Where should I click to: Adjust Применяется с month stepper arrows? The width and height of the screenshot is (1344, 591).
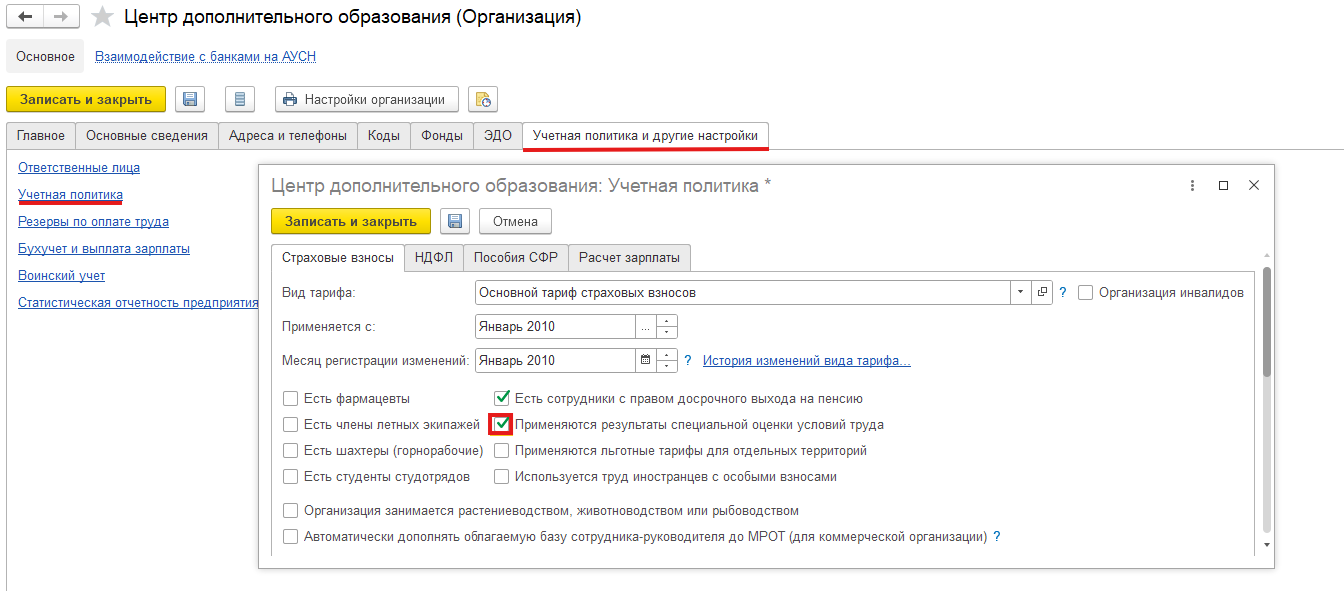click(666, 326)
